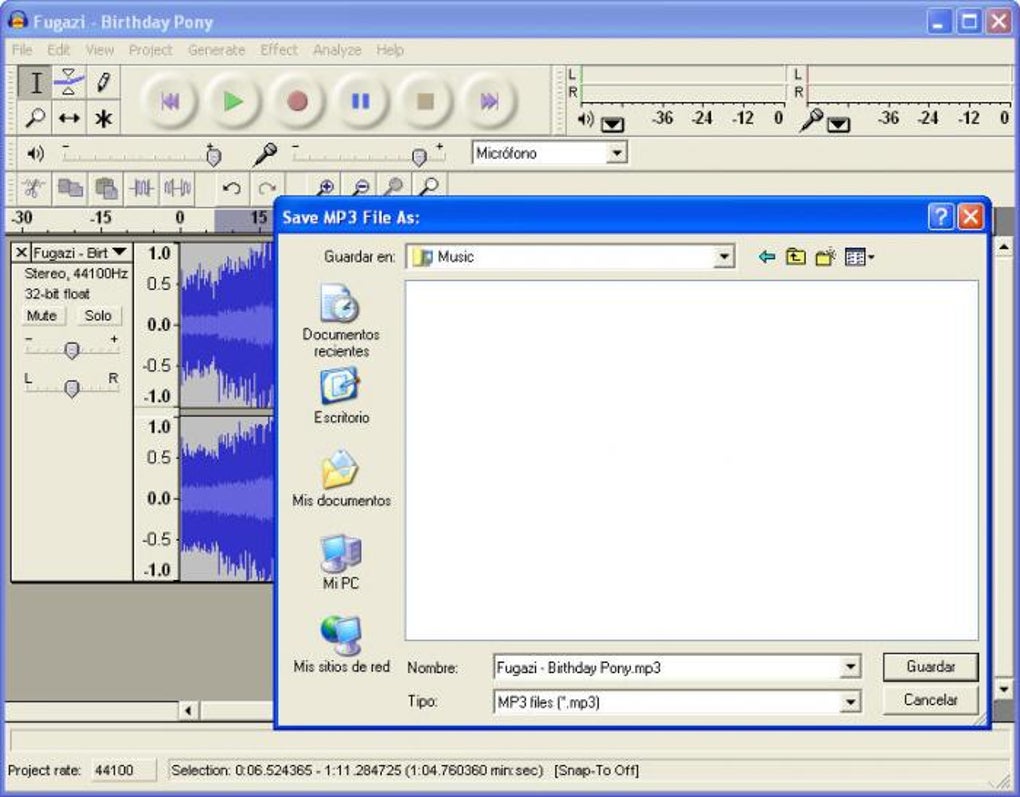This screenshot has height=797, width=1020.
Task: Open Mis documentos in places bar
Action: (341, 478)
